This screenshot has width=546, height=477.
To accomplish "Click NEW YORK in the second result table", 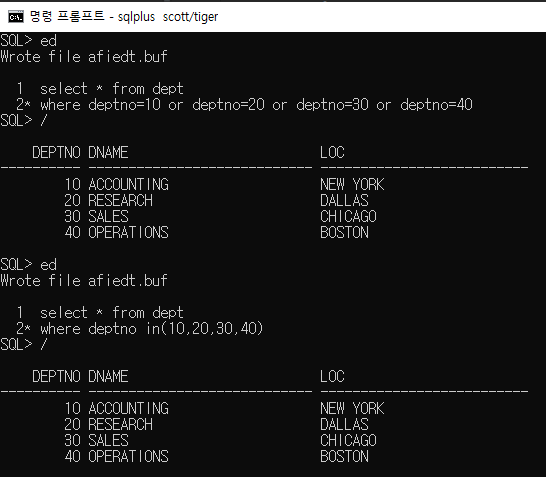I will tap(352, 408).
